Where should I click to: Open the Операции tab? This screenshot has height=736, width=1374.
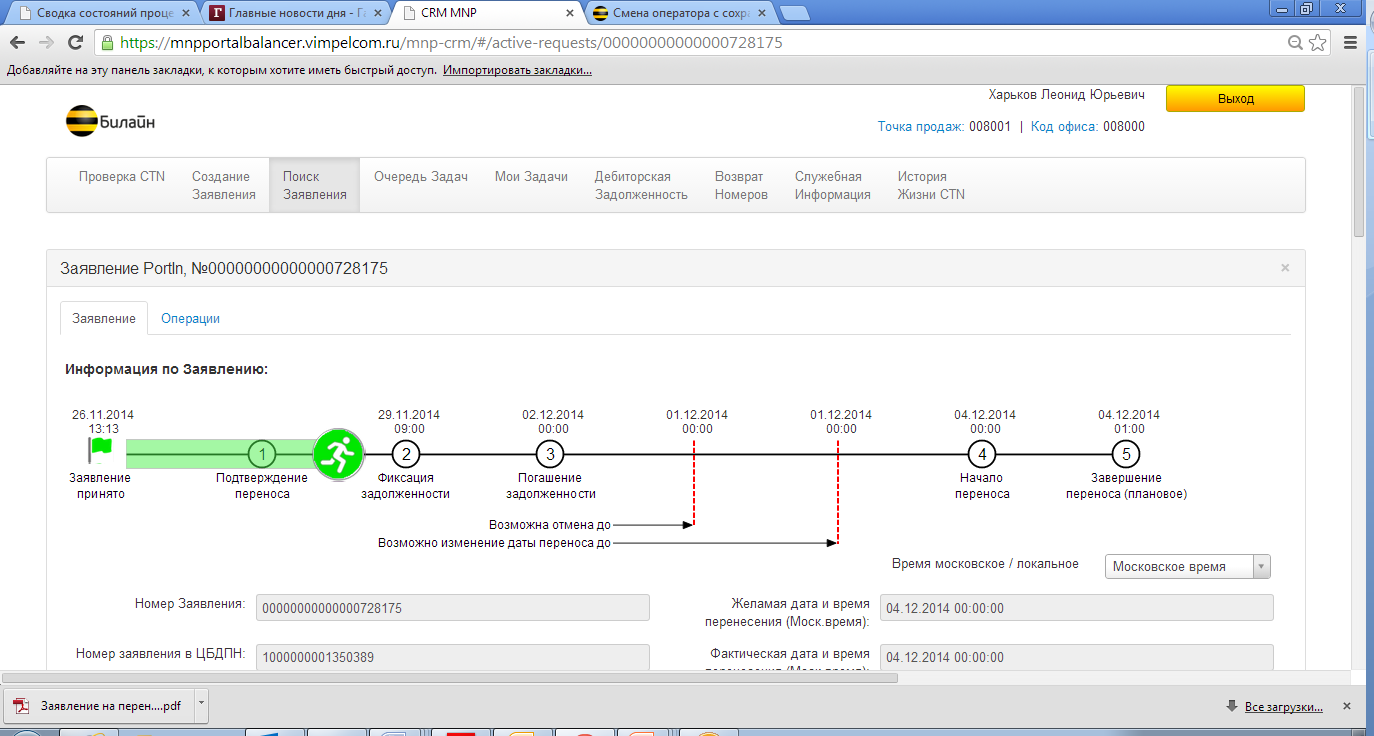pos(190,318)
